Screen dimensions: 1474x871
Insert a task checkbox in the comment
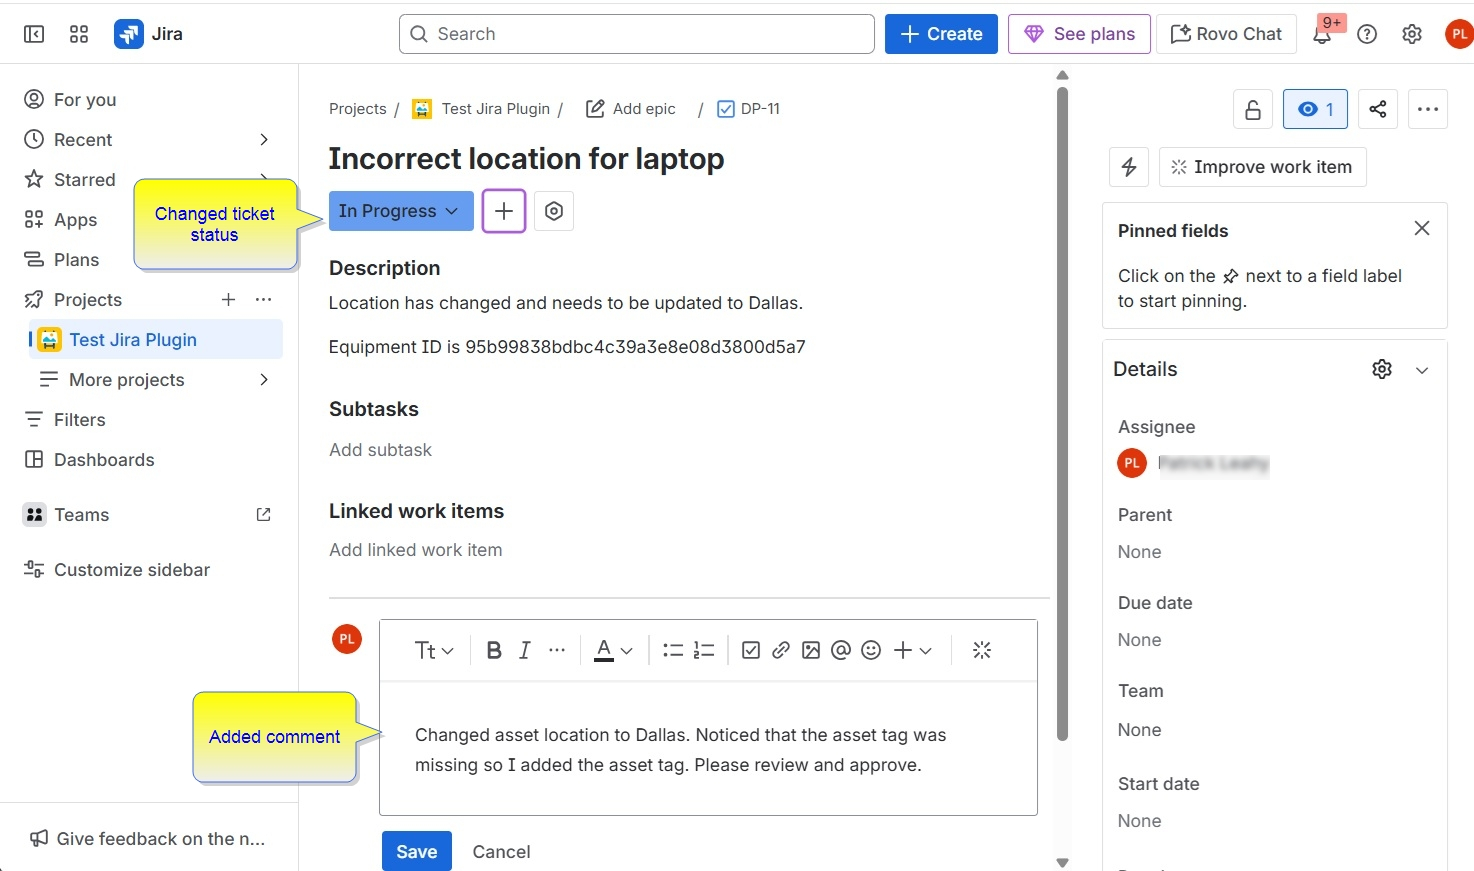point(750,650)
